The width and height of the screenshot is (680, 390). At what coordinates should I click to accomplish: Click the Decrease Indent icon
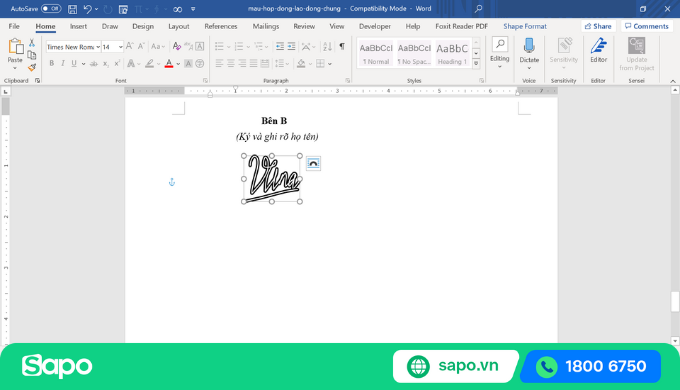(280, 46)
